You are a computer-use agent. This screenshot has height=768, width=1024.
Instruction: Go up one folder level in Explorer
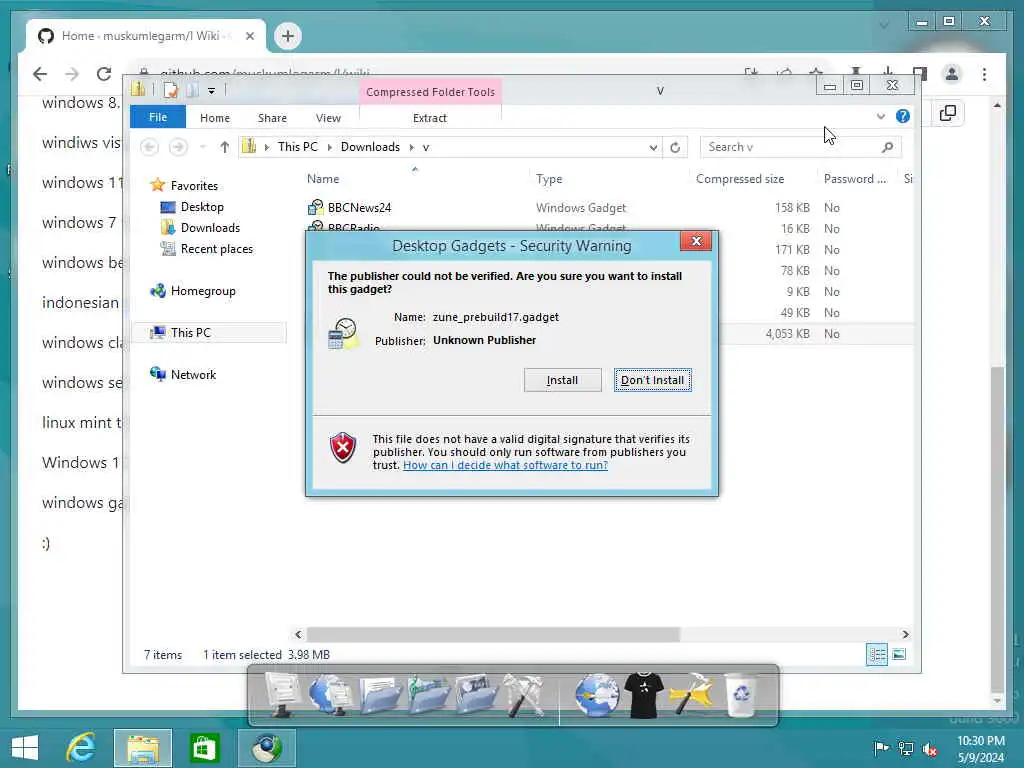coord(225,147)
